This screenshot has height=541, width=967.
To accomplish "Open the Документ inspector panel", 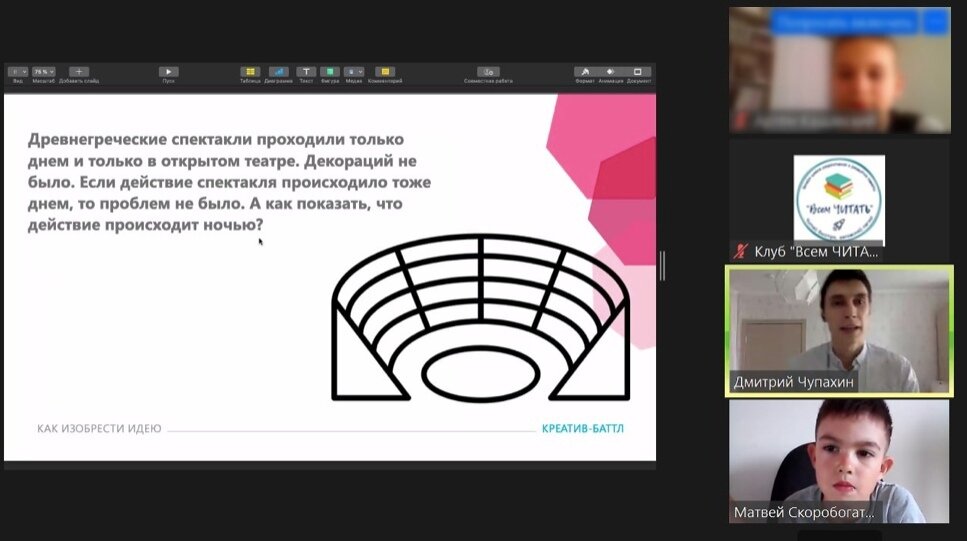I will coord(638,72).
